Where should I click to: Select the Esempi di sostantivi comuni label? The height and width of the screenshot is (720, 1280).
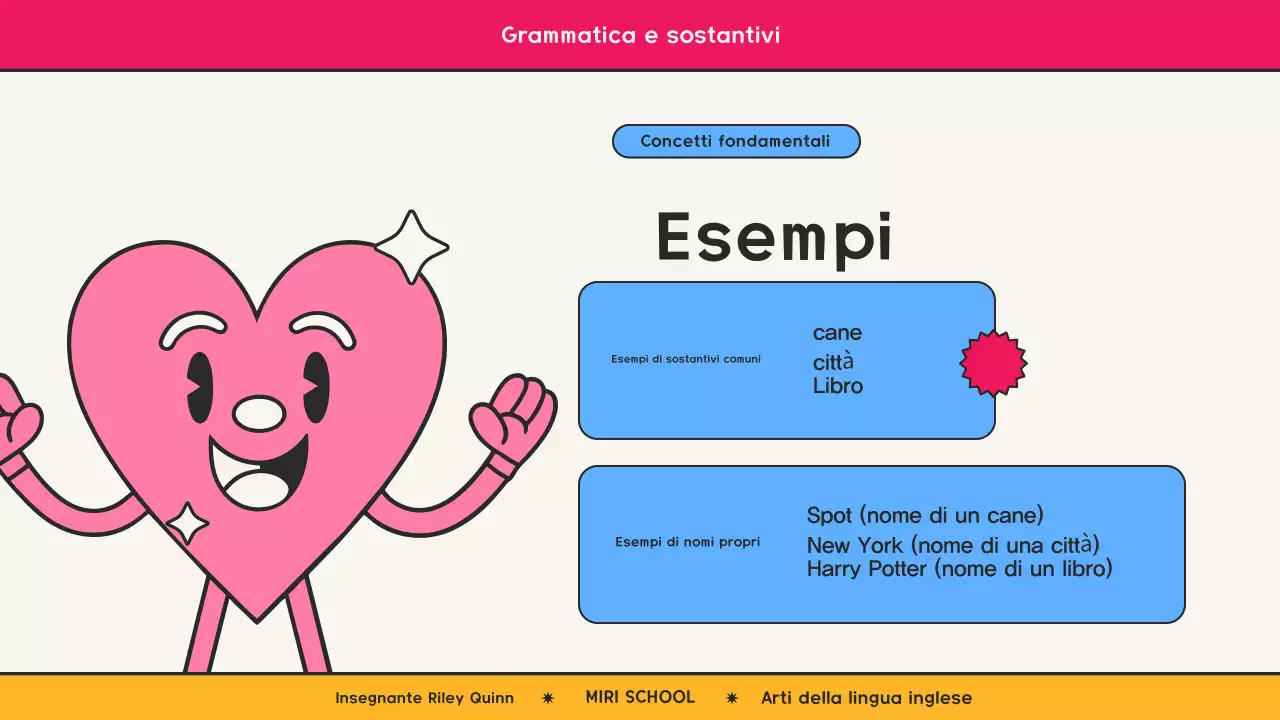pos(686,359)
